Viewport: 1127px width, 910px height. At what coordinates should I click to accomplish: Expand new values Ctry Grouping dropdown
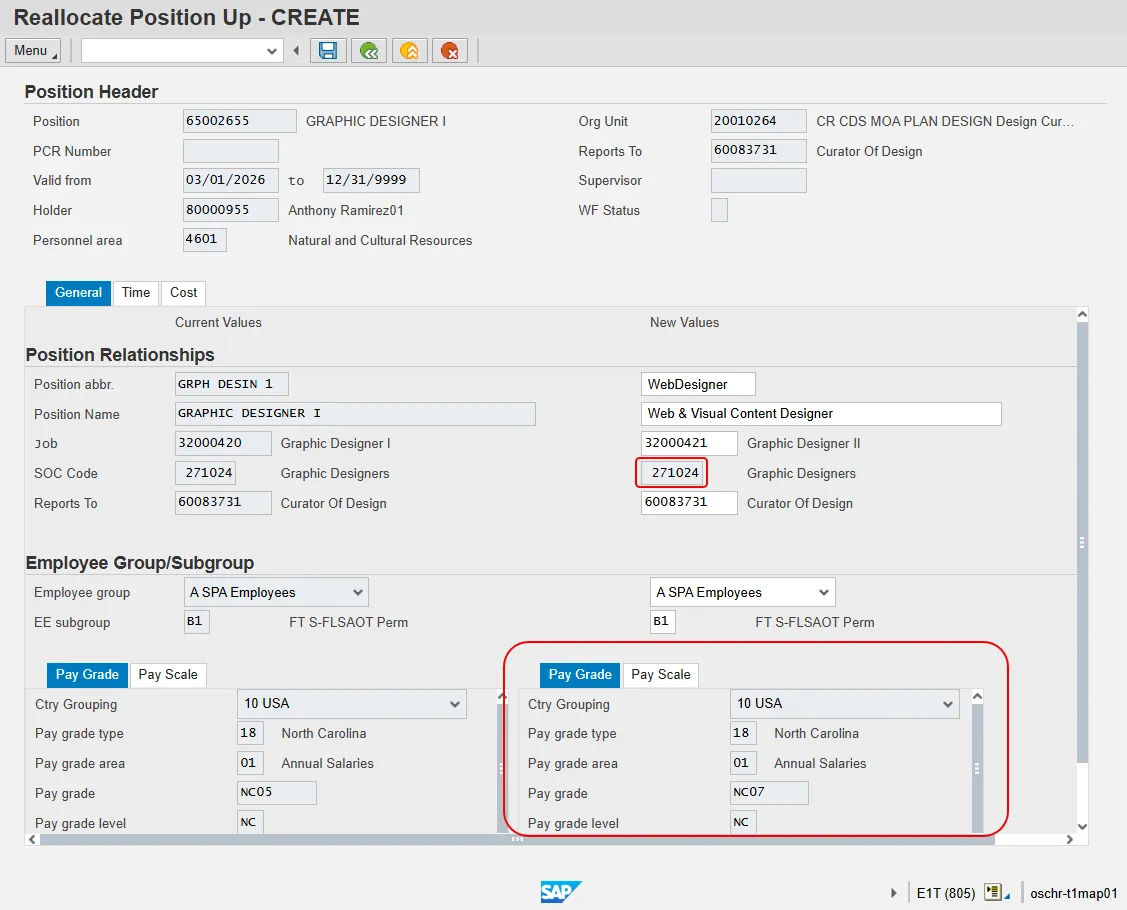coord(948,704)
